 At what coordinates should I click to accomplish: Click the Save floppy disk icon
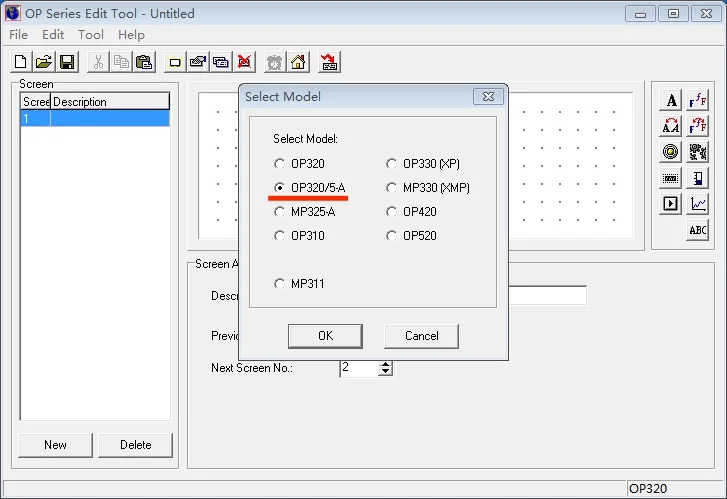(67, 62)
